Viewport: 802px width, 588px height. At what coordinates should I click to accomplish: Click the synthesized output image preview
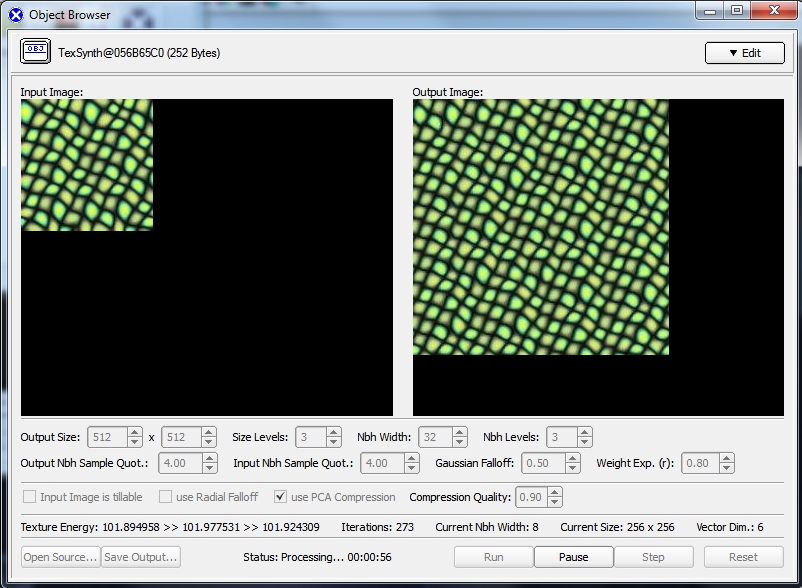tap(540, 227)
